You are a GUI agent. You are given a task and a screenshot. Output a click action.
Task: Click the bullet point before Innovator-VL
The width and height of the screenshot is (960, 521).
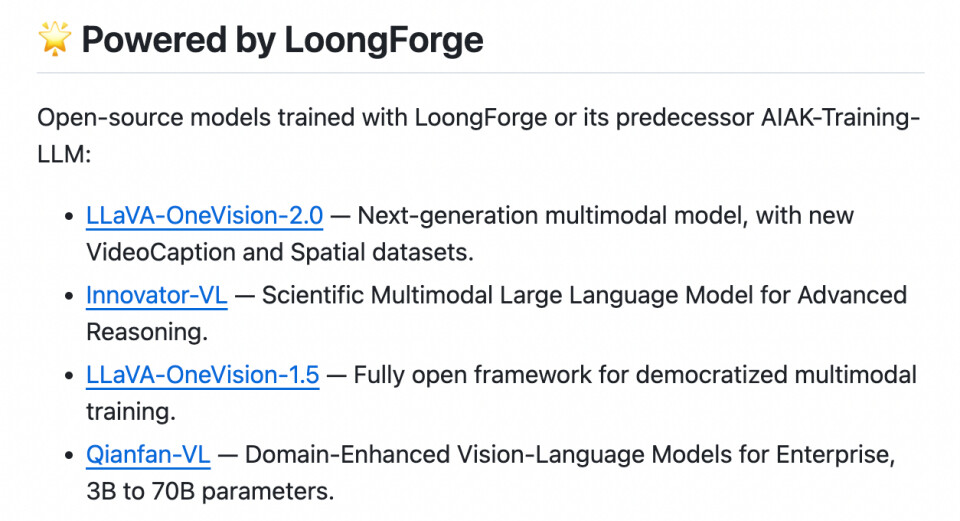(69, 296)
